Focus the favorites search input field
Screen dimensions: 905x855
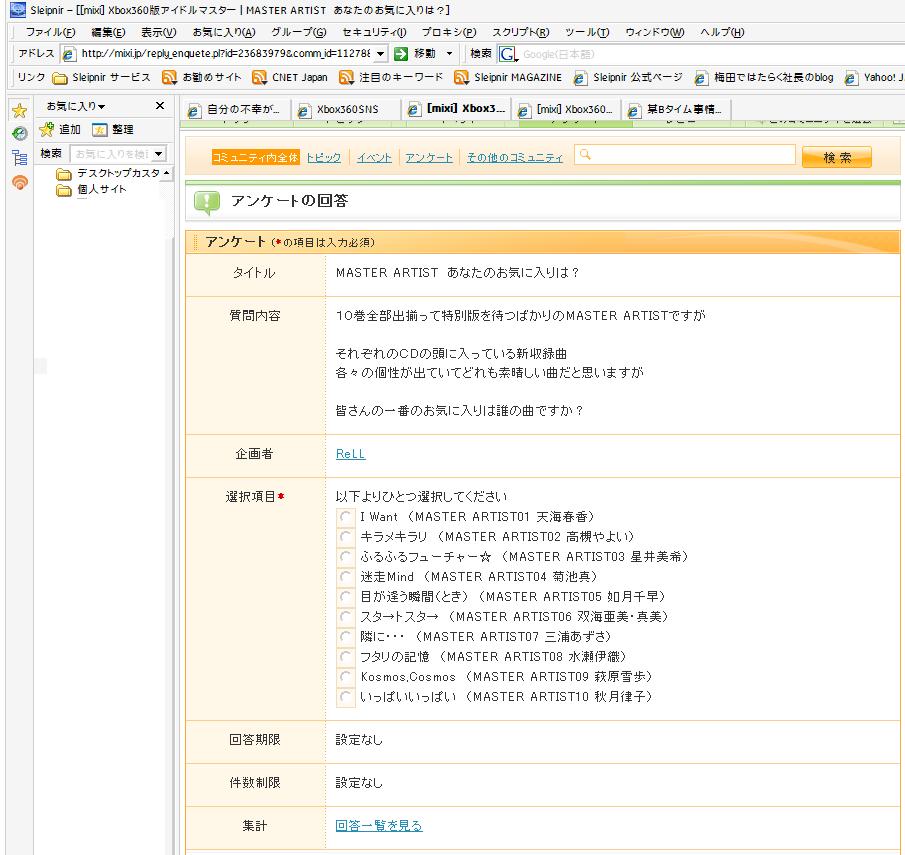point(111,154)
